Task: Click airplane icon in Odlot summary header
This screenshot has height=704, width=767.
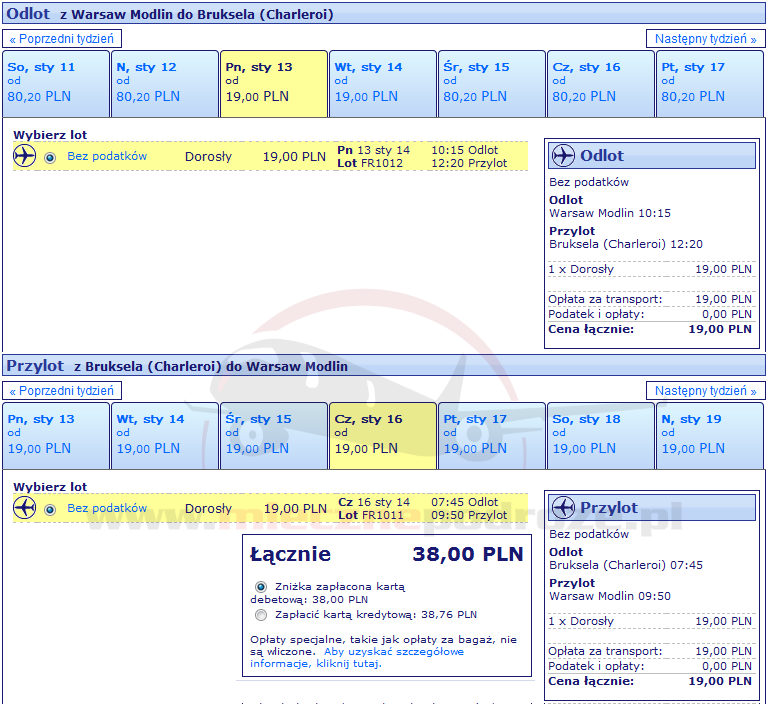Action: tap(563, 156)
